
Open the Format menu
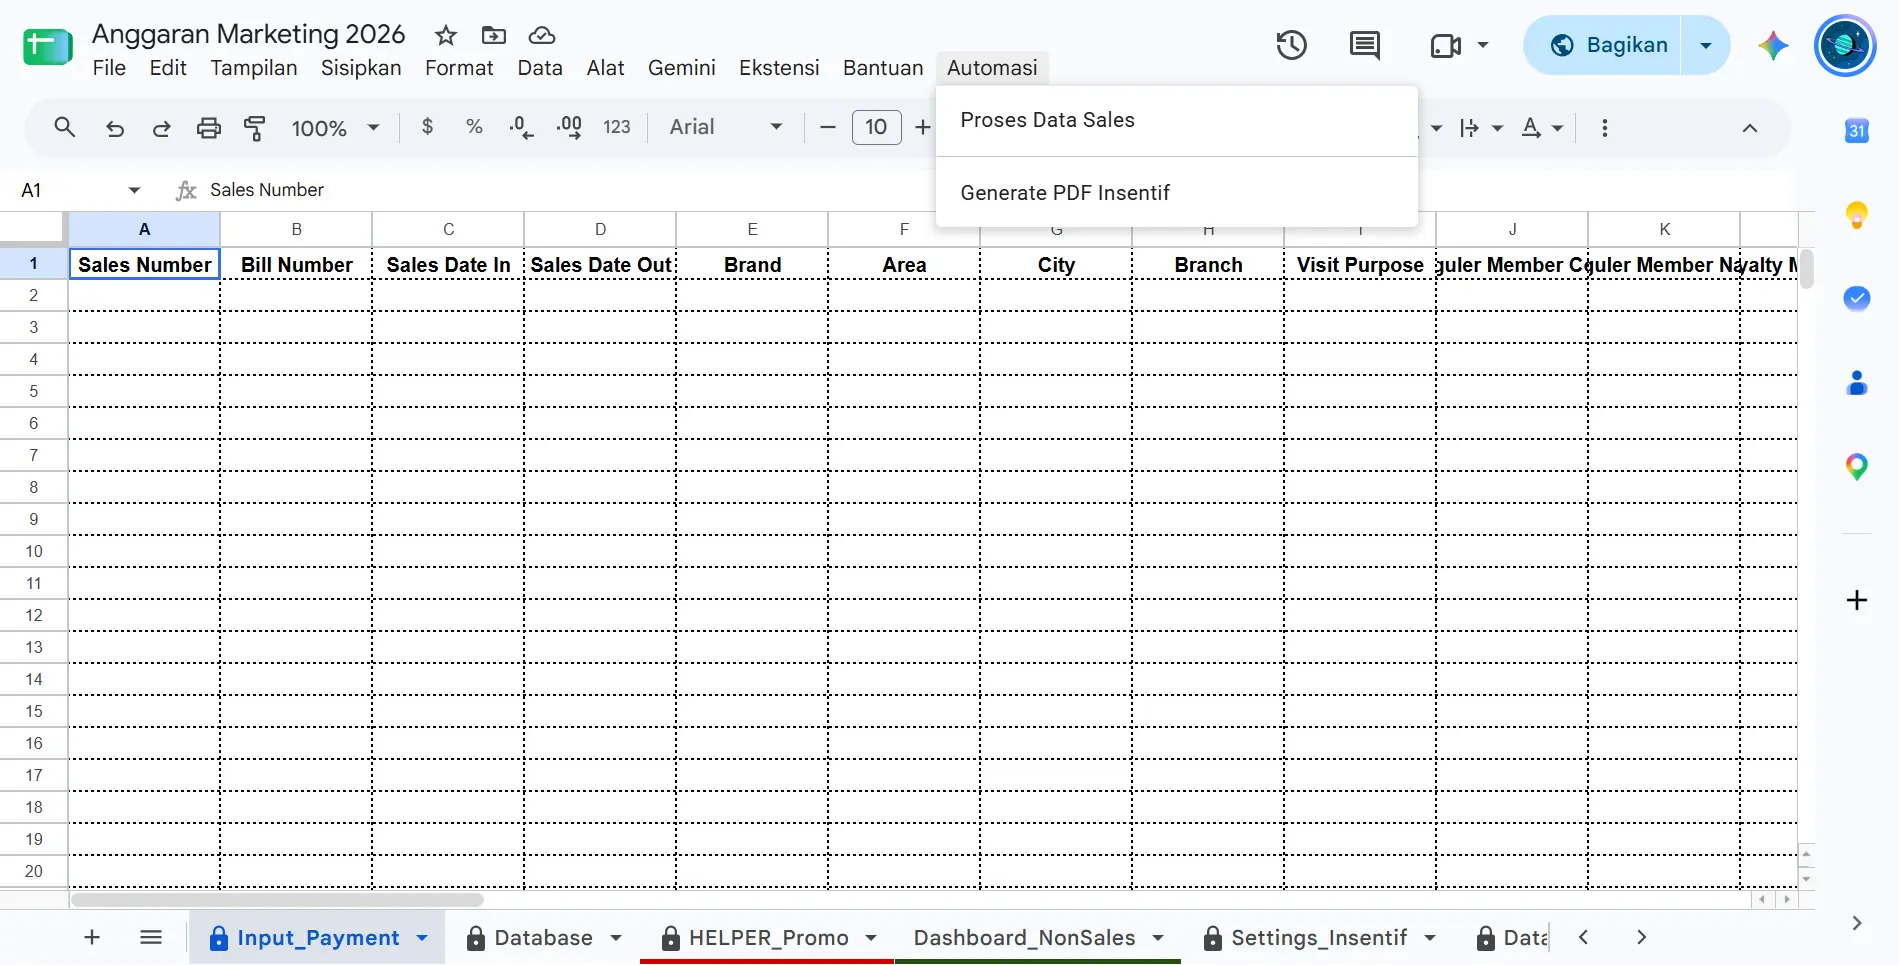(459, 68)
